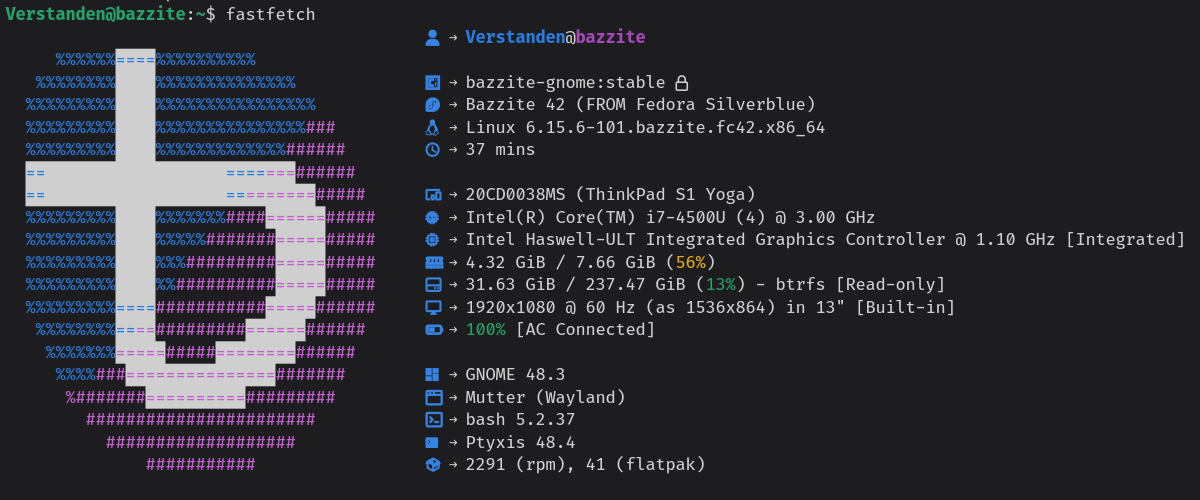Click the padlock icon after bazzite-gnome:stable
Viewport: 1200px width, 500px height.
(x=681, y=83)
